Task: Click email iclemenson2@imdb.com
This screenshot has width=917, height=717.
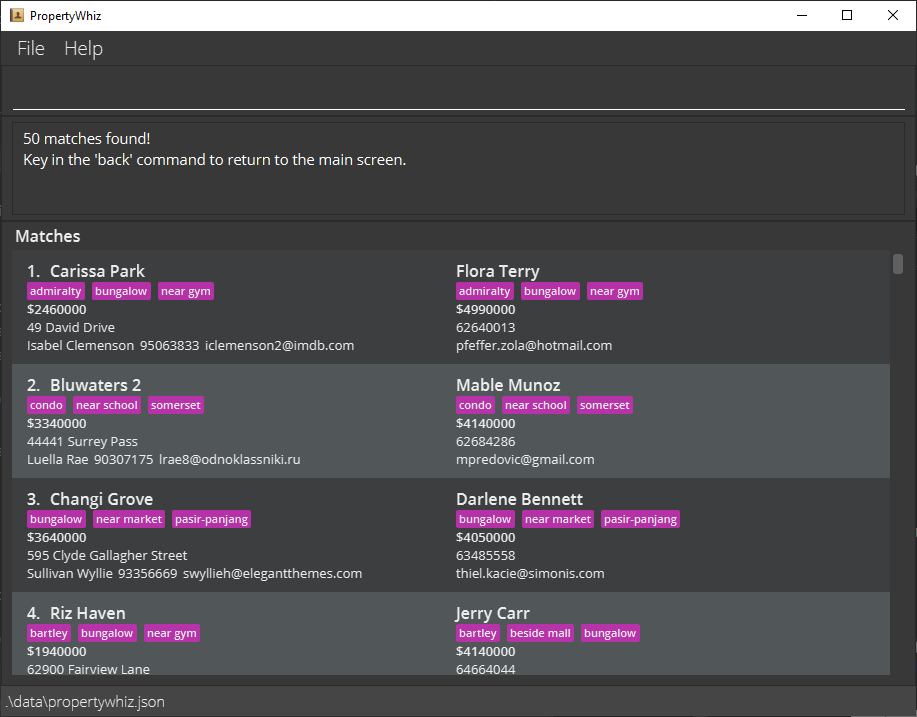Action: pyautogui.click(x=280, y=346)
